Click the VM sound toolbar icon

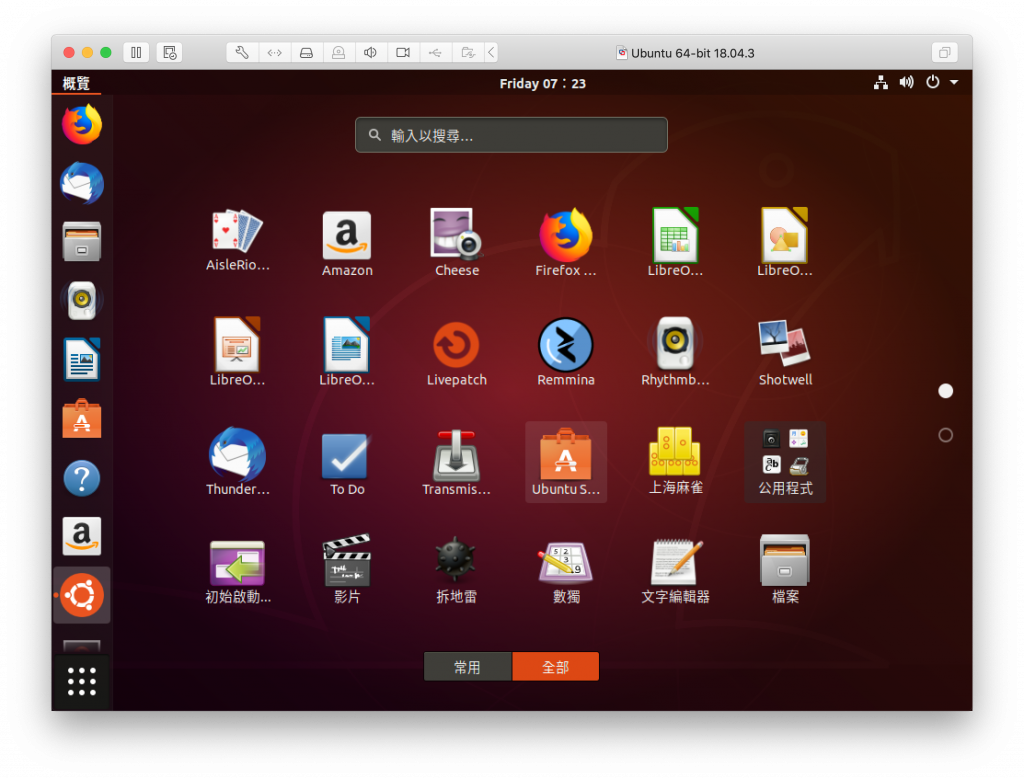pyautogui.click(x=370, y=53)
